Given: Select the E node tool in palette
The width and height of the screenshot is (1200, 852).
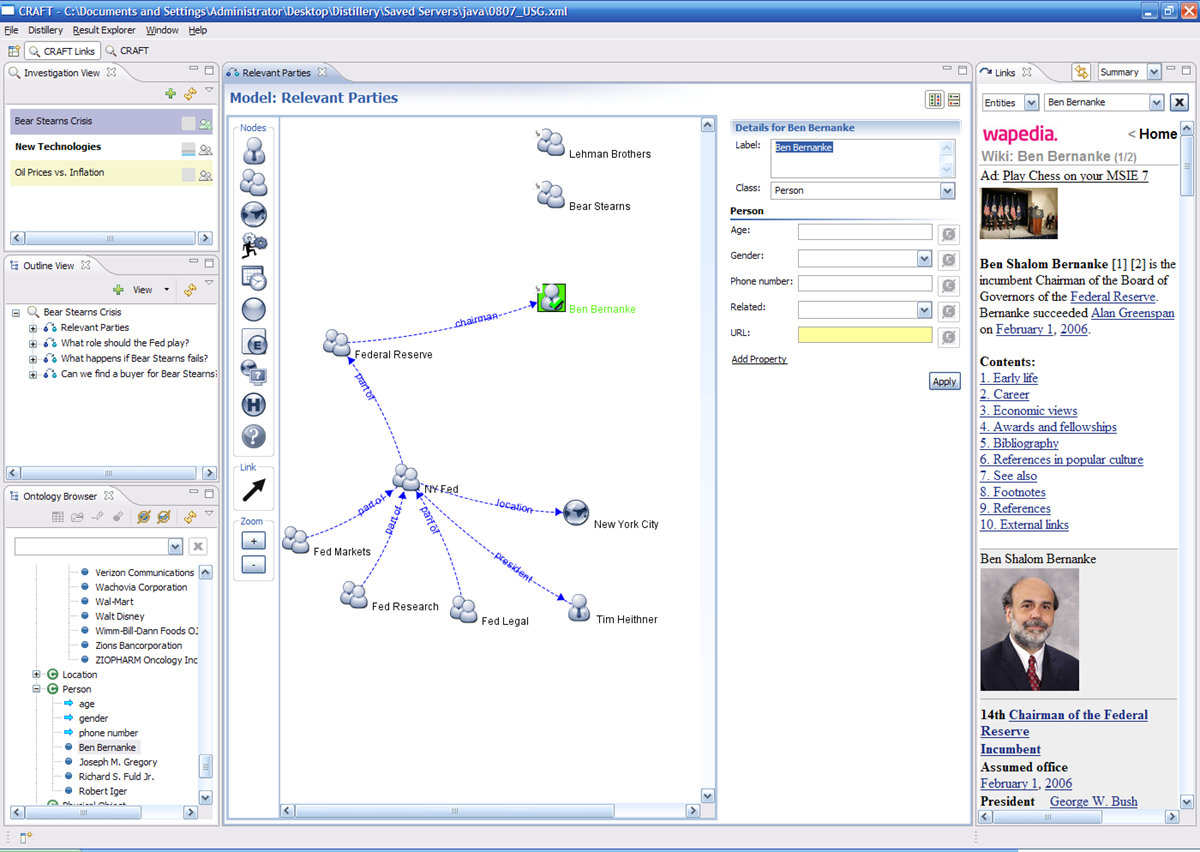Looking at the screenshot, I should pos(254,341).
